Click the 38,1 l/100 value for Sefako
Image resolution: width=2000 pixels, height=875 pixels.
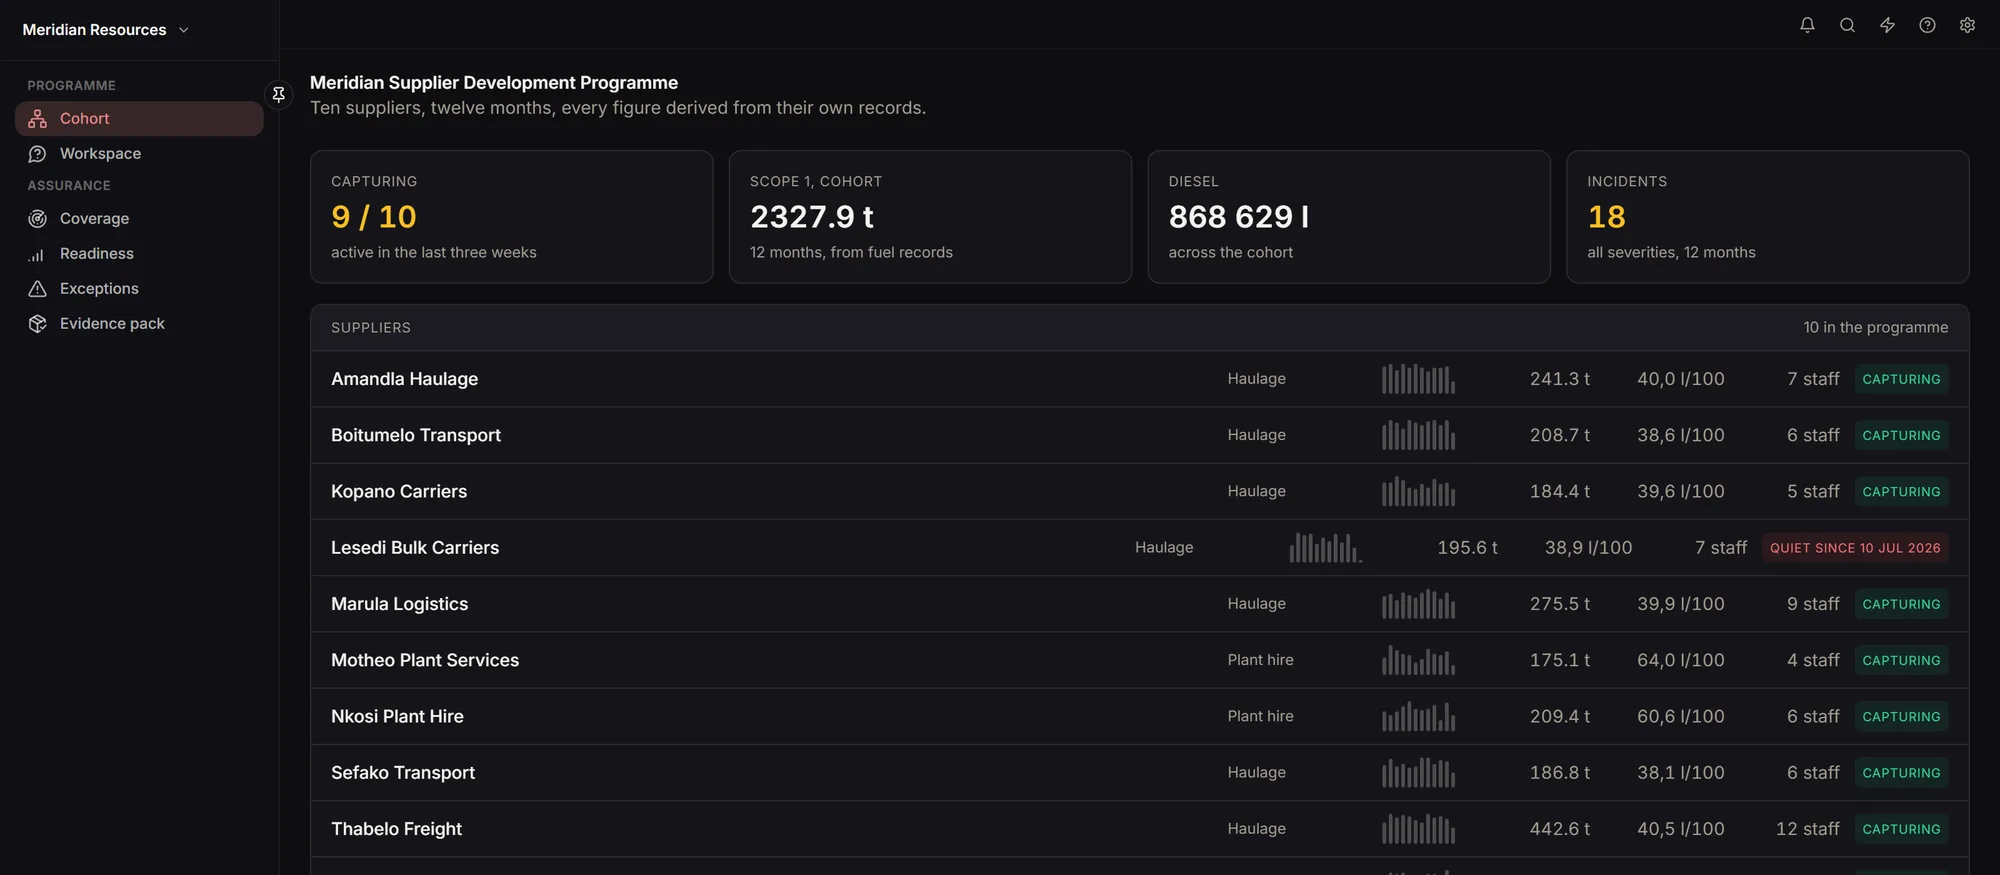(1680, 773)
